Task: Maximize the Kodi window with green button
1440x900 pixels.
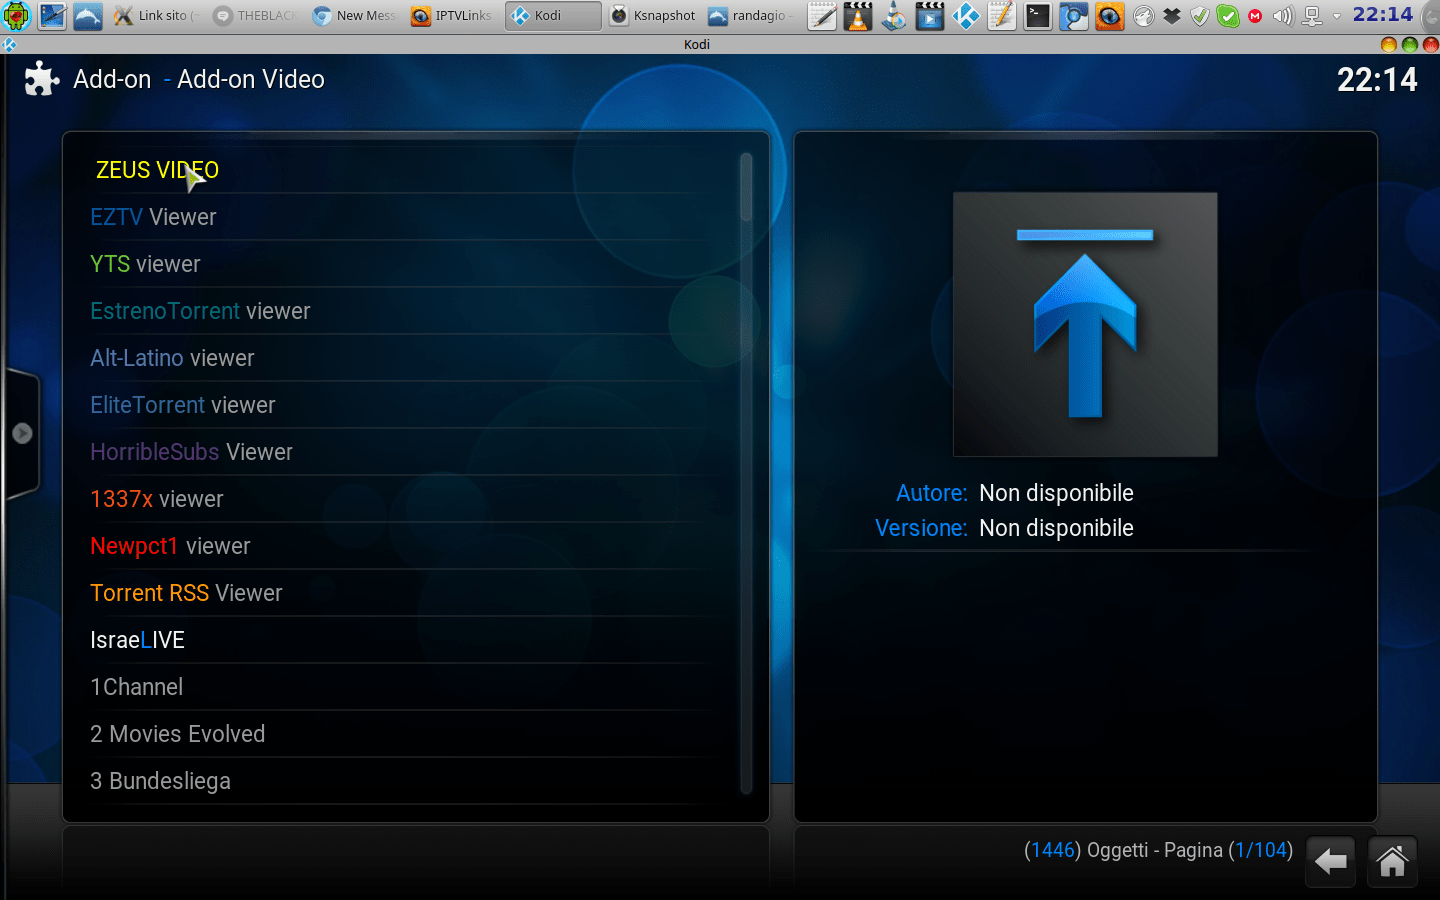Action: (x=1410, y=44)
